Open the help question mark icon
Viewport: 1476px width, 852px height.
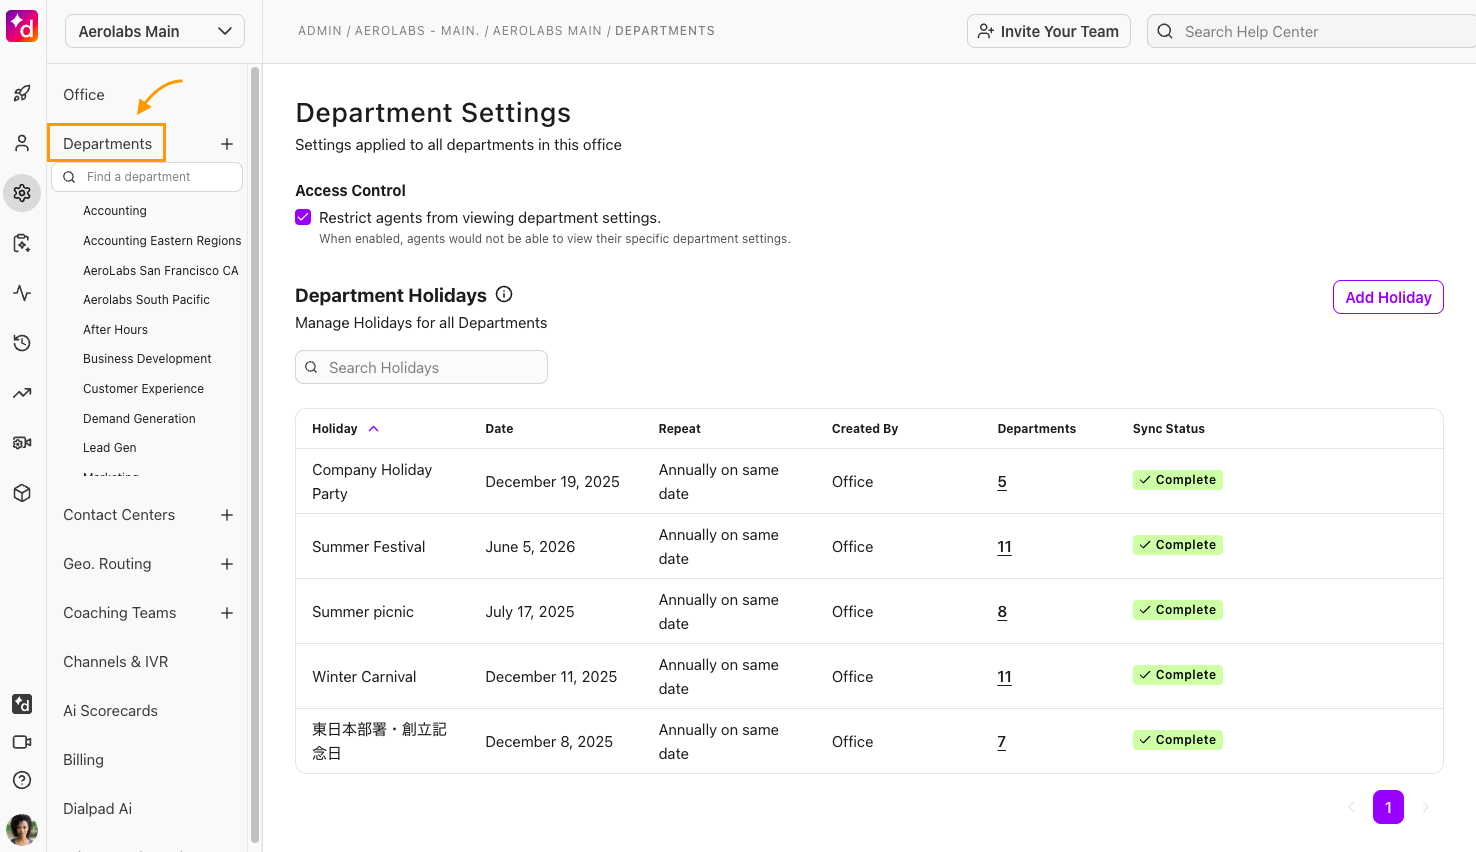(22, 780)
